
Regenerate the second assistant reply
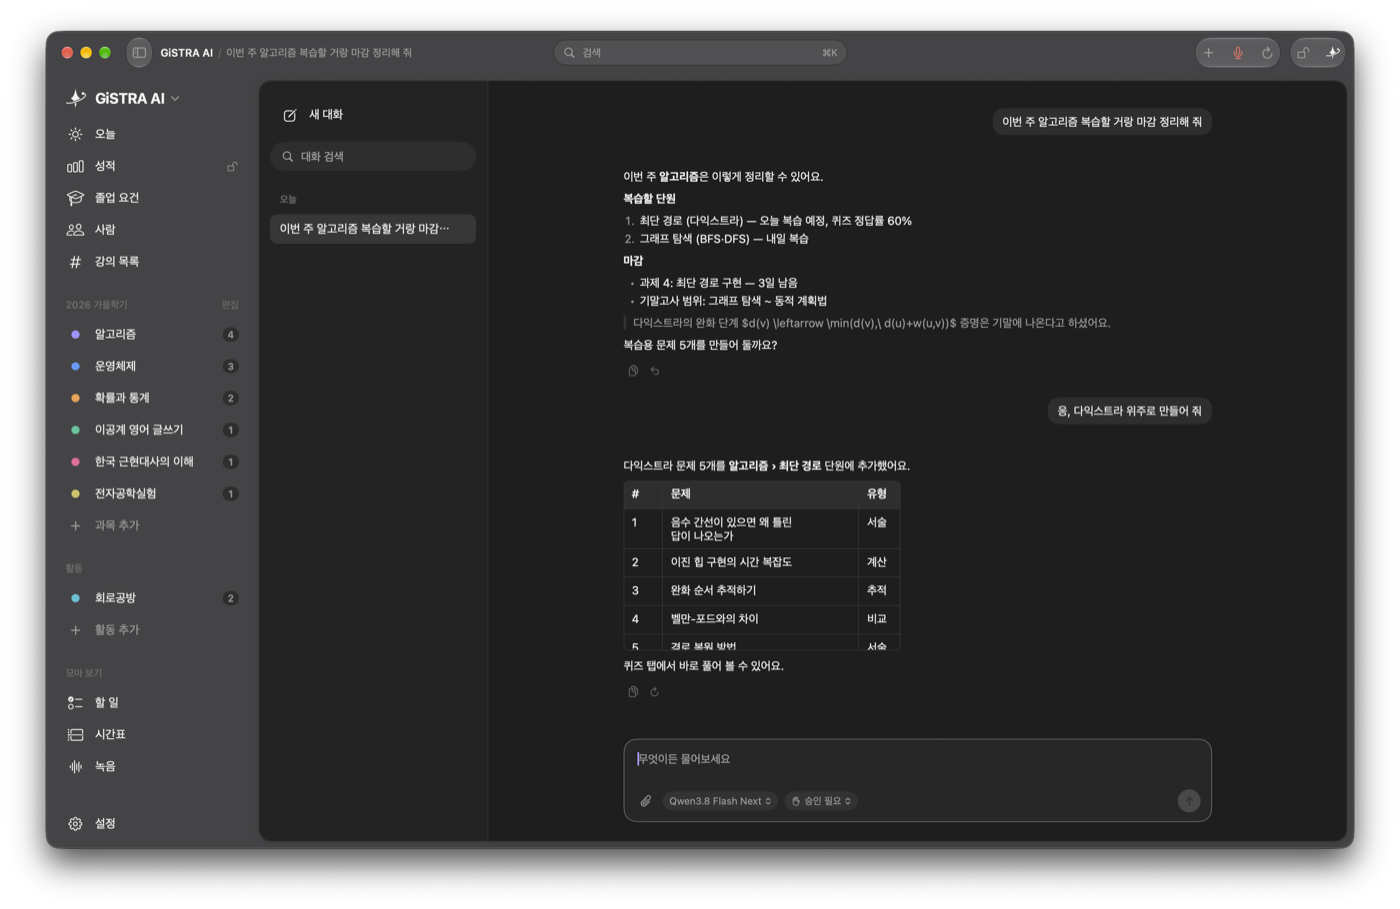[655, 692]
